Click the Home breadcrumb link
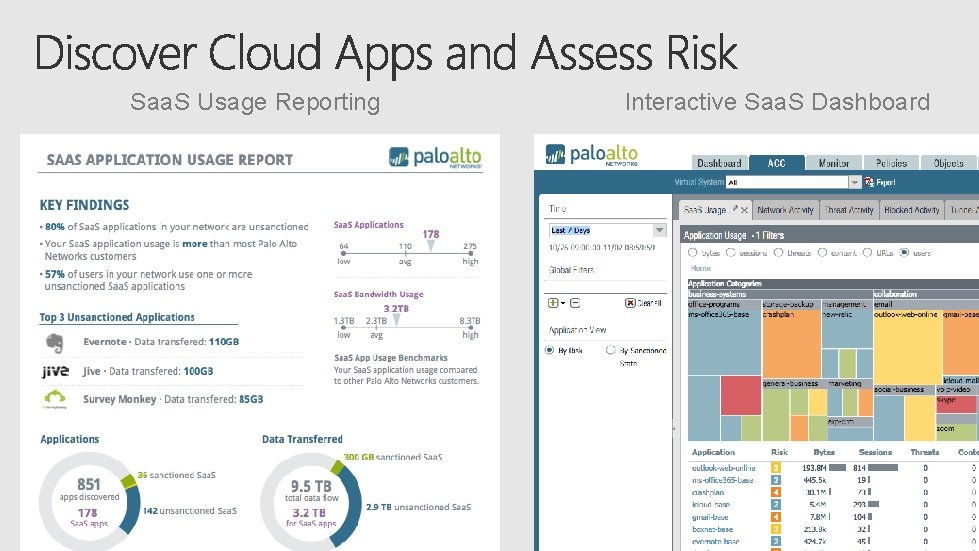This screenshot has height=551, width=979. pyautogui.click(x=701, y=268)
